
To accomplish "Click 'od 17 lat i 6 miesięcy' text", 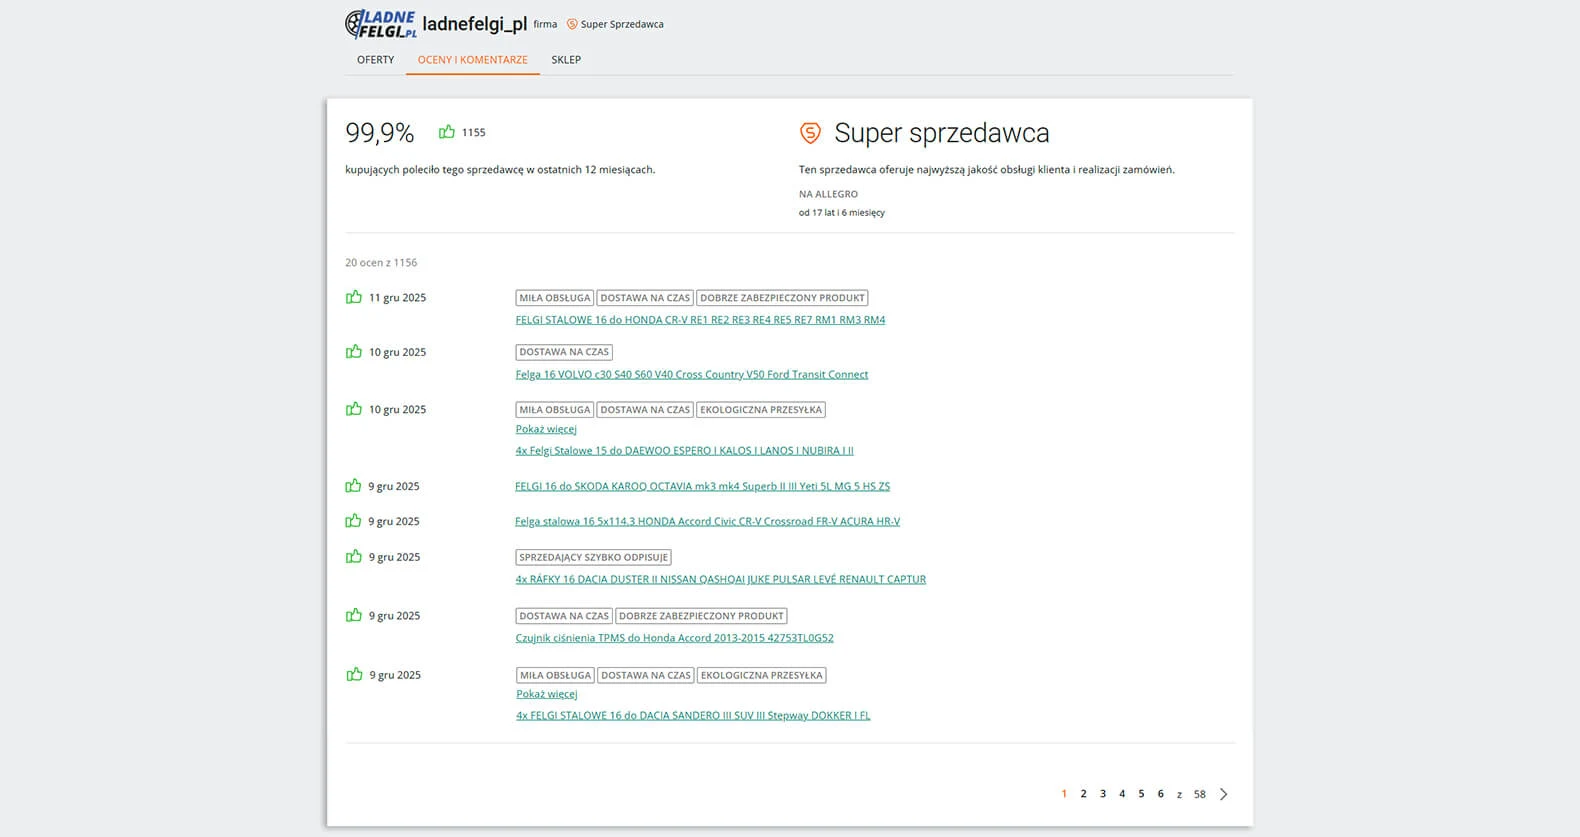I will point(841,213).
